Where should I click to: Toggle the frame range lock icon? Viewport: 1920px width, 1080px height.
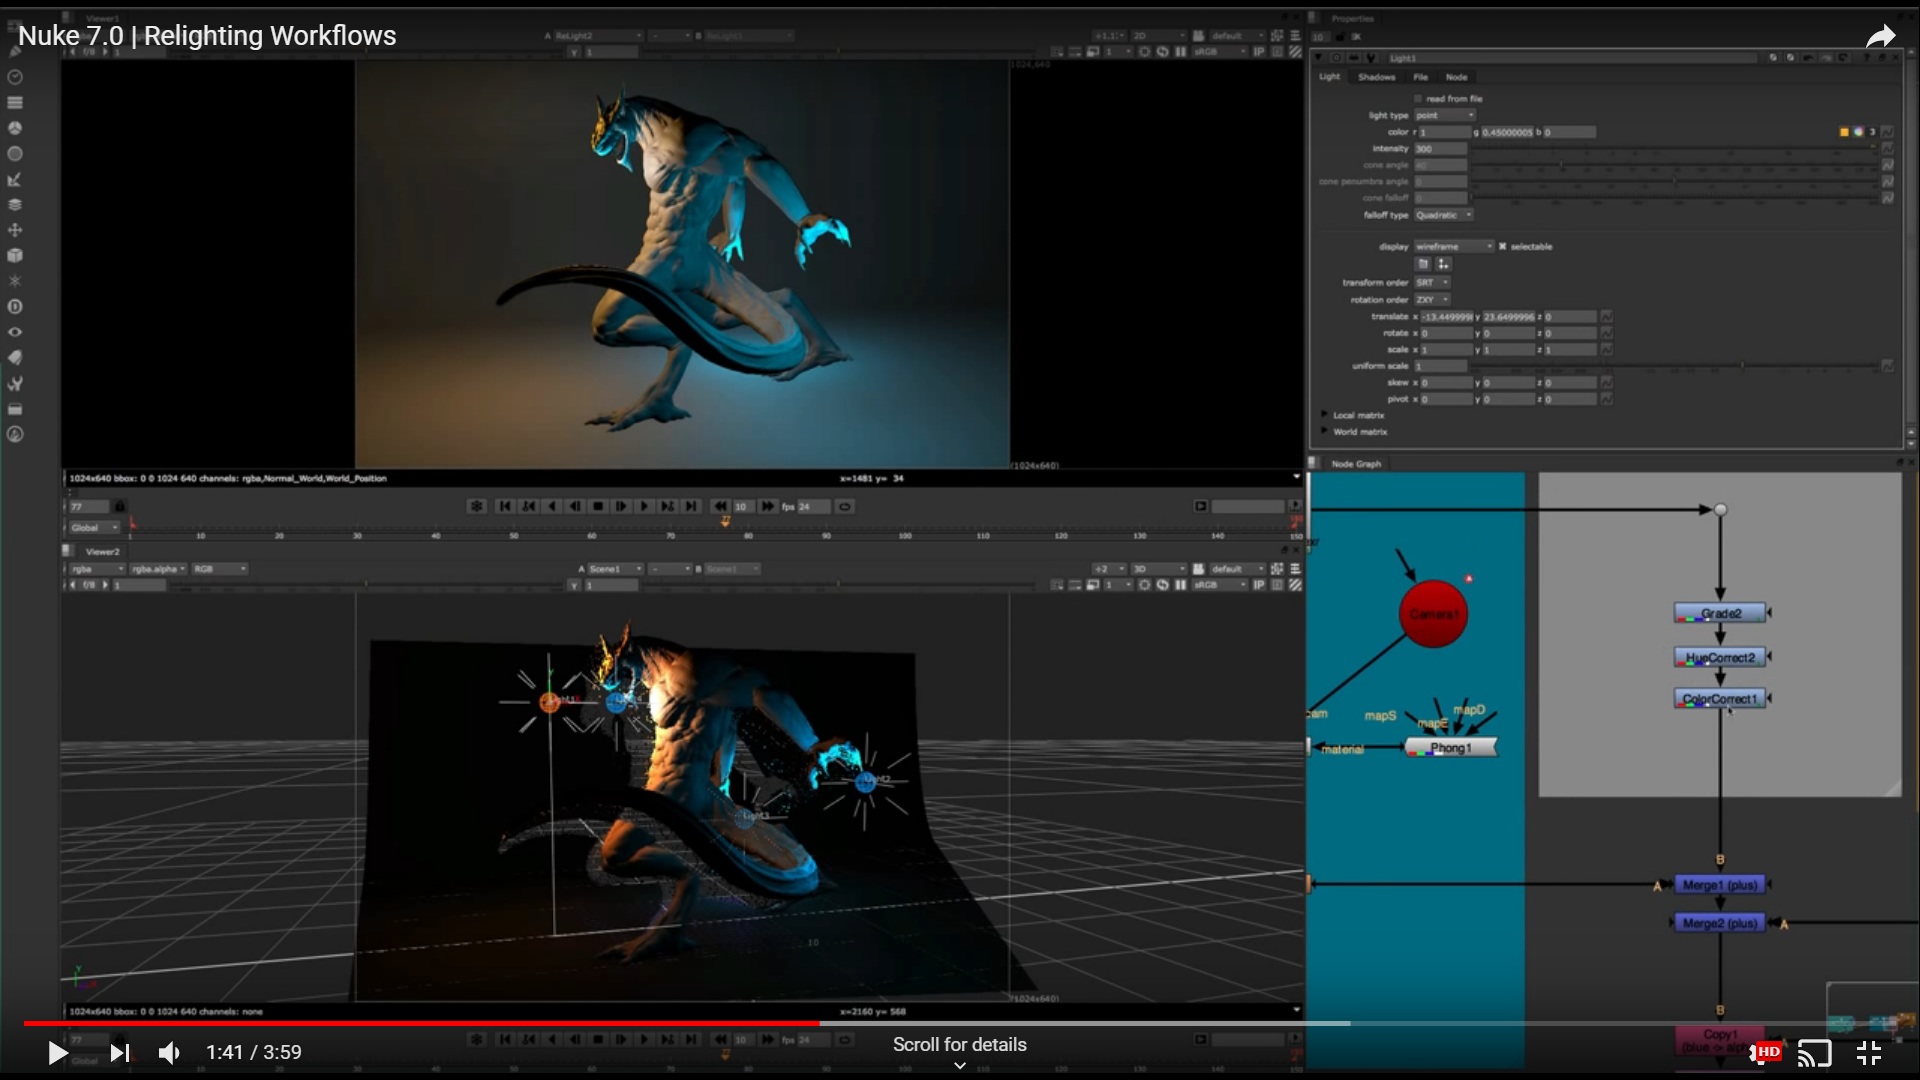pyautogui.click(x=120, y=506)
